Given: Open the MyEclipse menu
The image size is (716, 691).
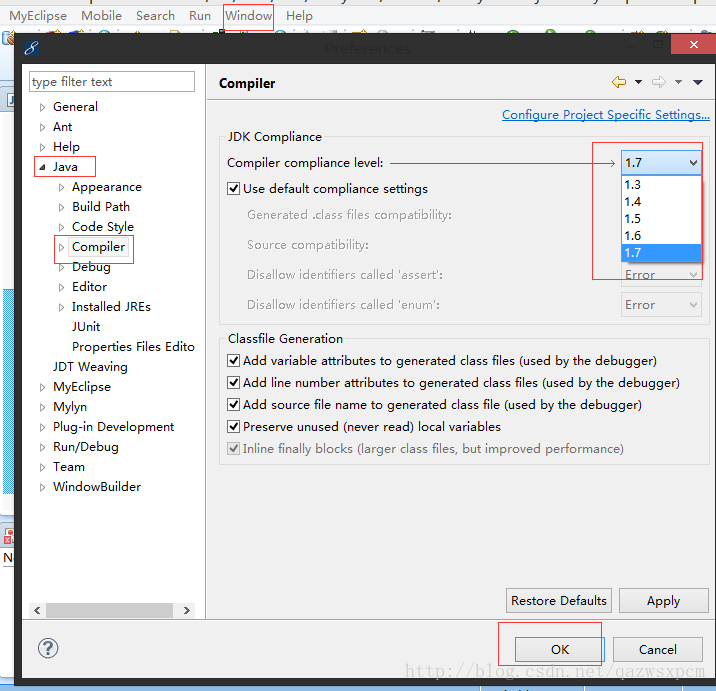Looking at the screenshot, I should click(x=38, y=16).
